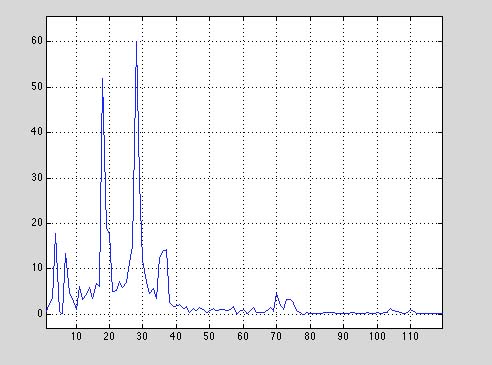This screenshot has width=492, height=365.
Task: Click the y-axis tick label 50
Action: [x=37, y=87]
